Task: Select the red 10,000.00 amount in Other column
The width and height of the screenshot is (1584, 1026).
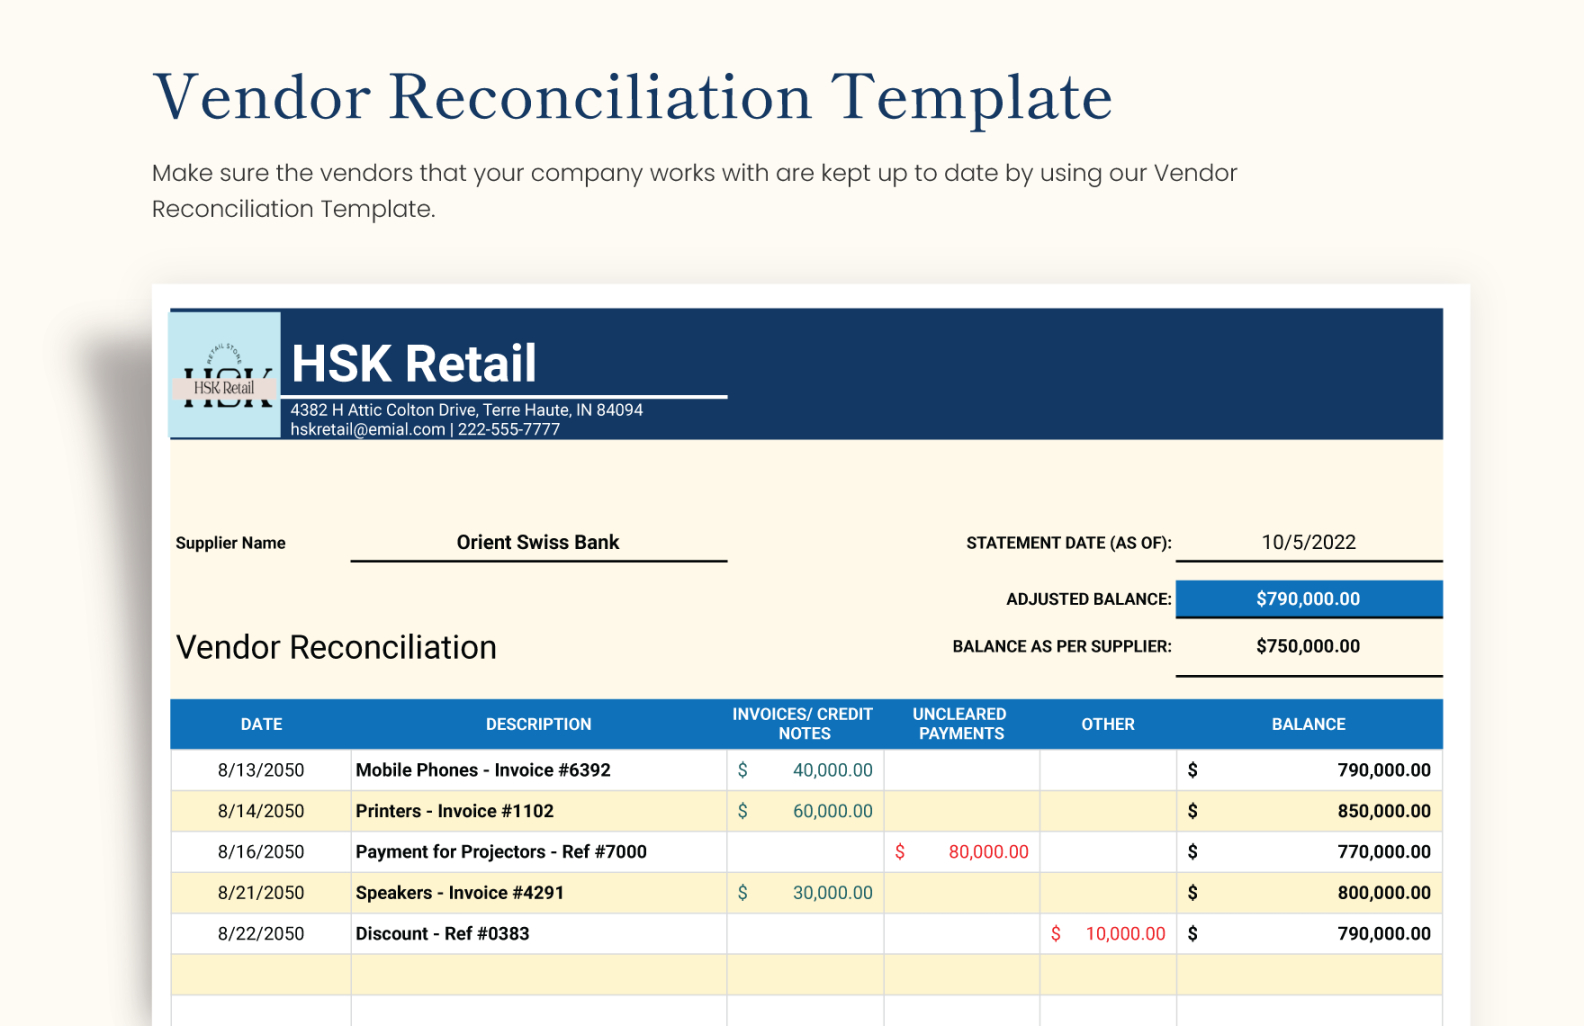Action: pyautogui.click(x=1124, y=934)
